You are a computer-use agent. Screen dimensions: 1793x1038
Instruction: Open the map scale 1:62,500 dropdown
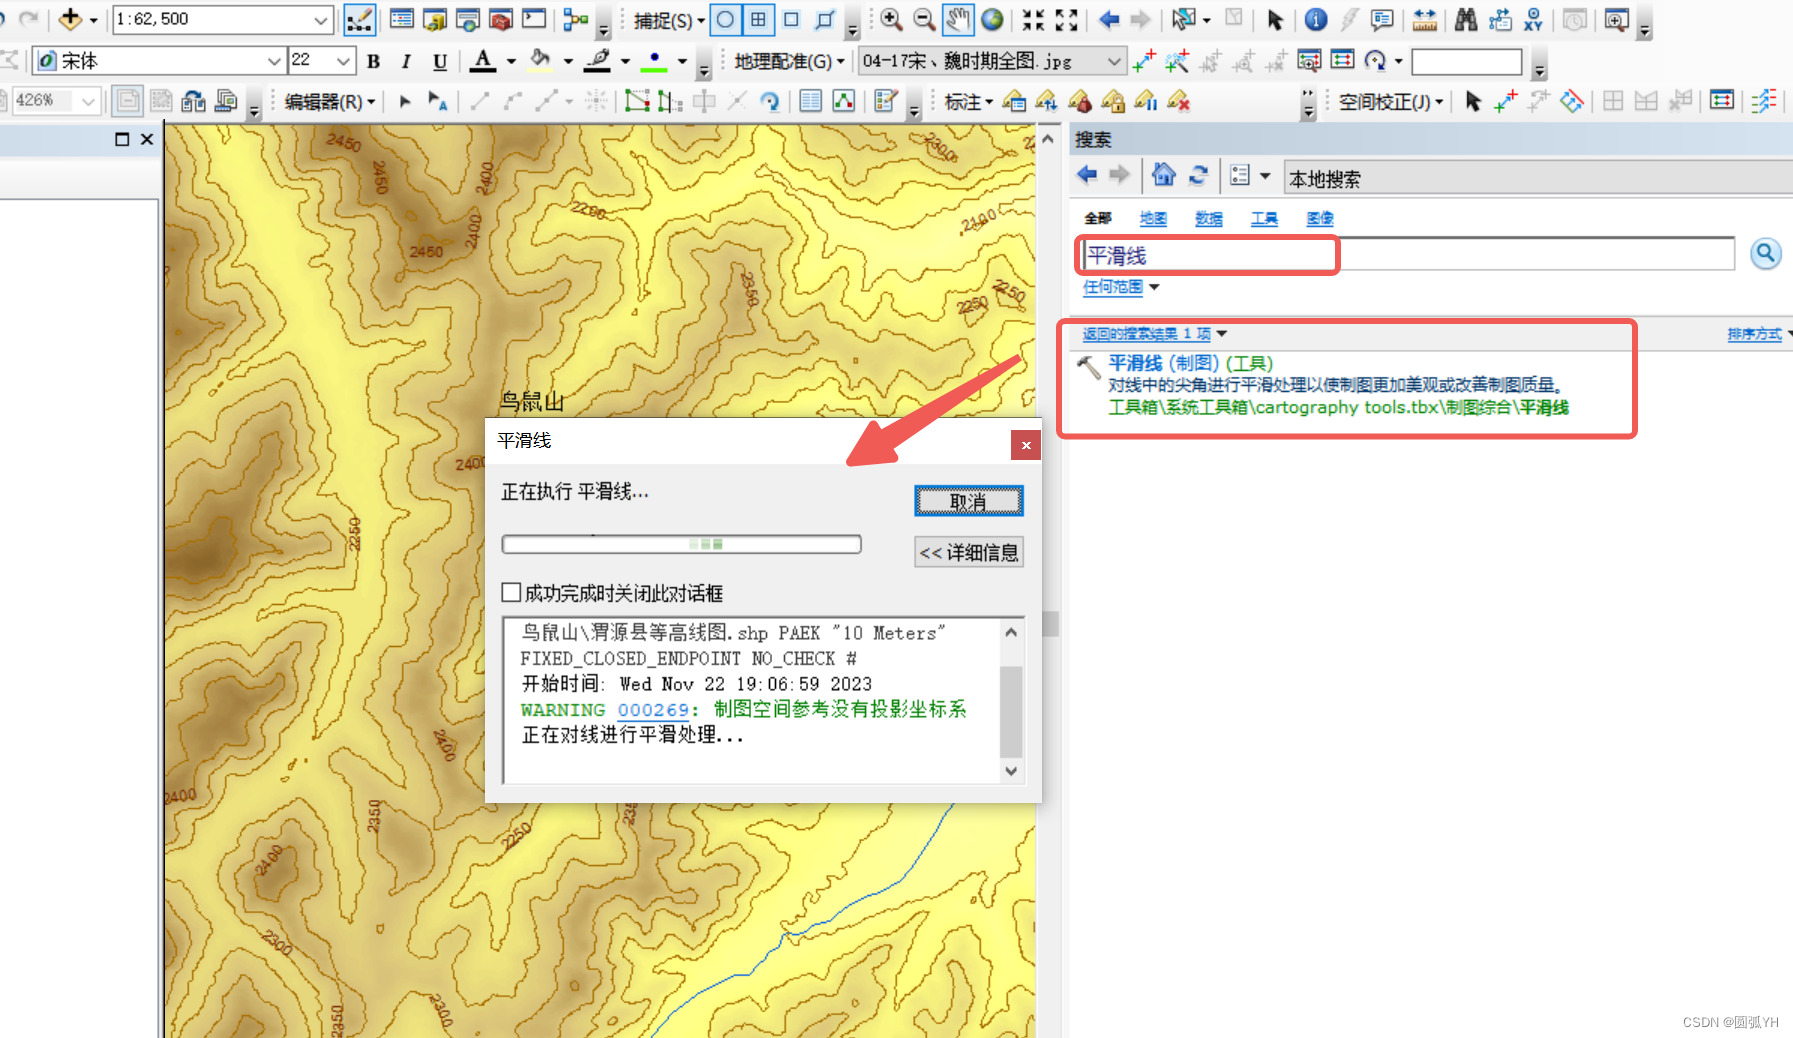tap(321, 19)
